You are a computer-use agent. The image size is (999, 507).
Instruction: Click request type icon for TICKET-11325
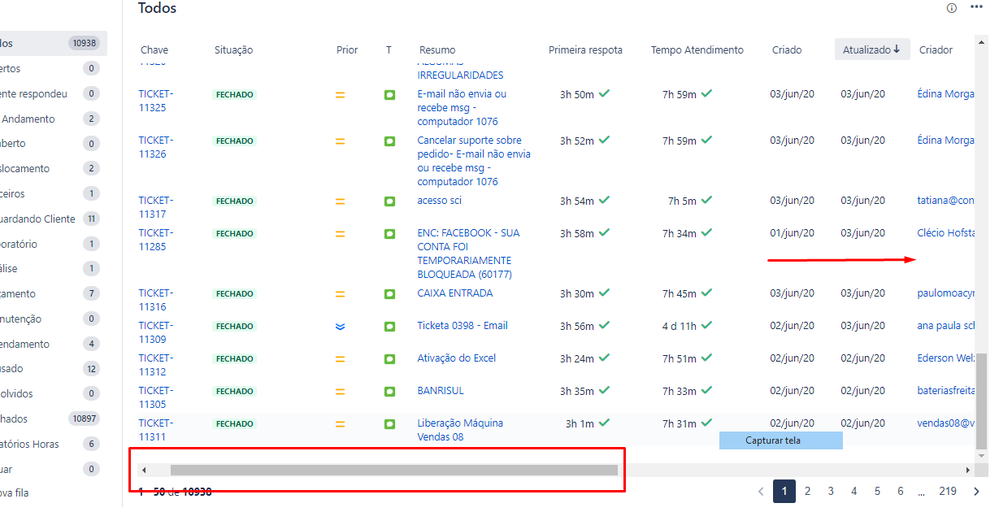click(x=389, y=95)
